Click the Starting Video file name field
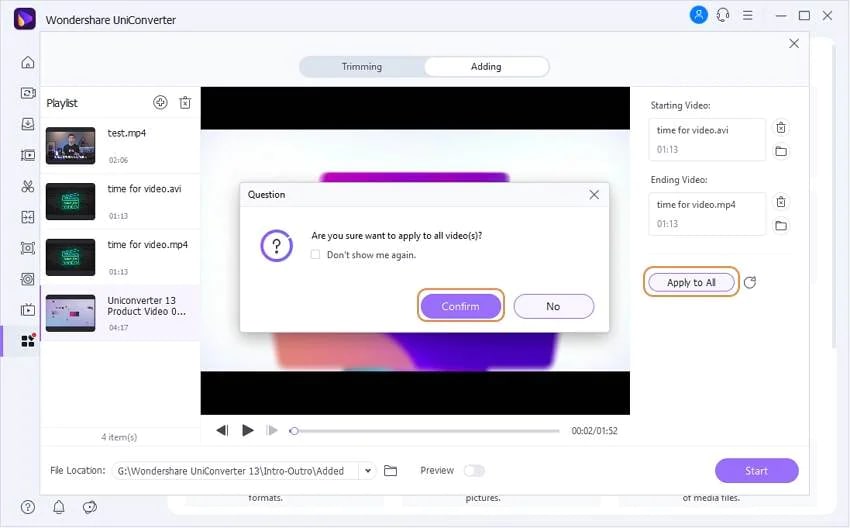 (707, 139)
